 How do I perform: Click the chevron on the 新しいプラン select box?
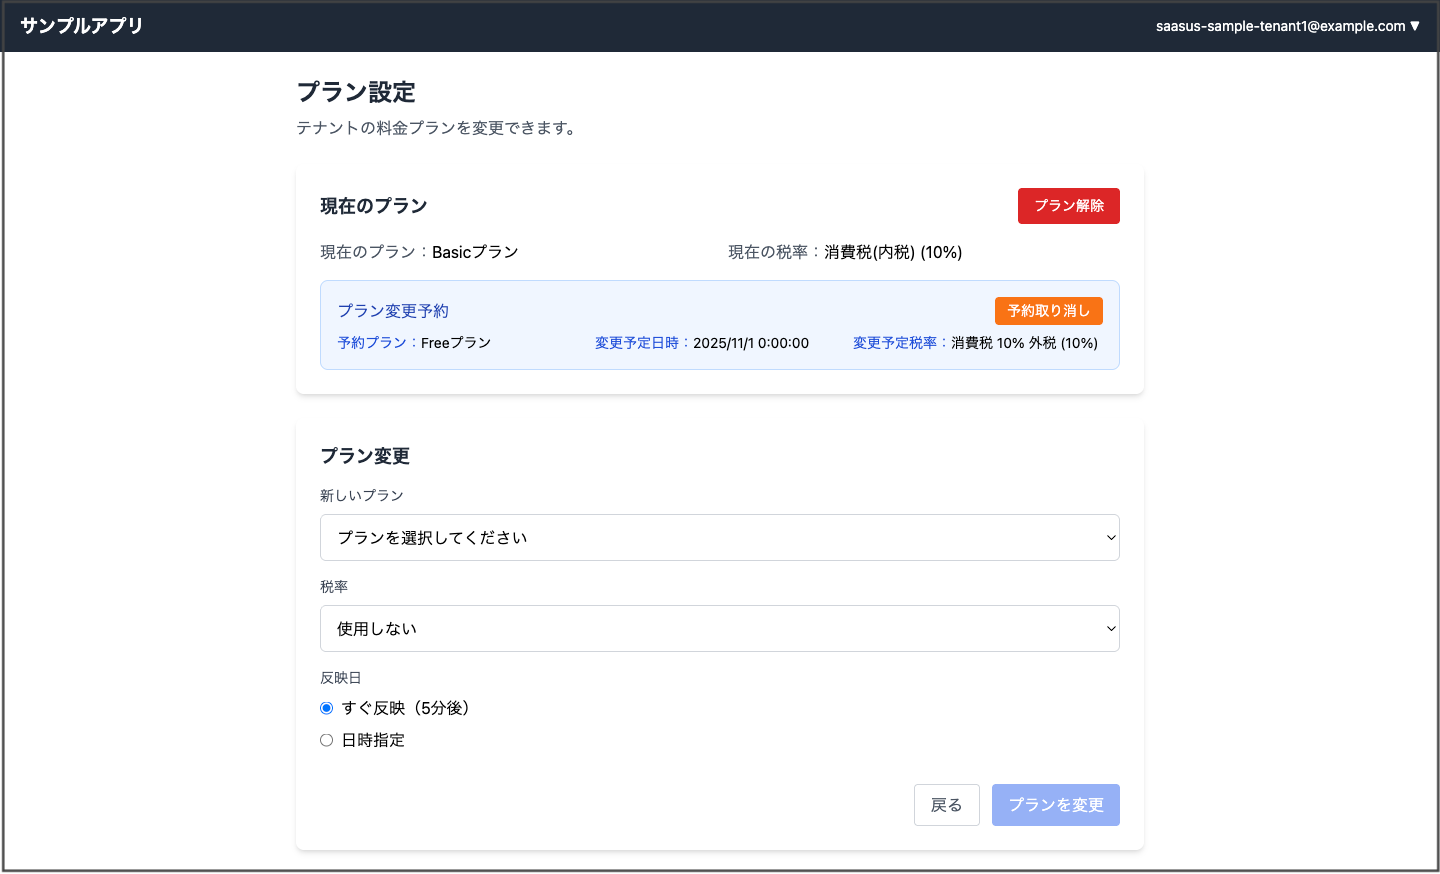pos(1110,538)
